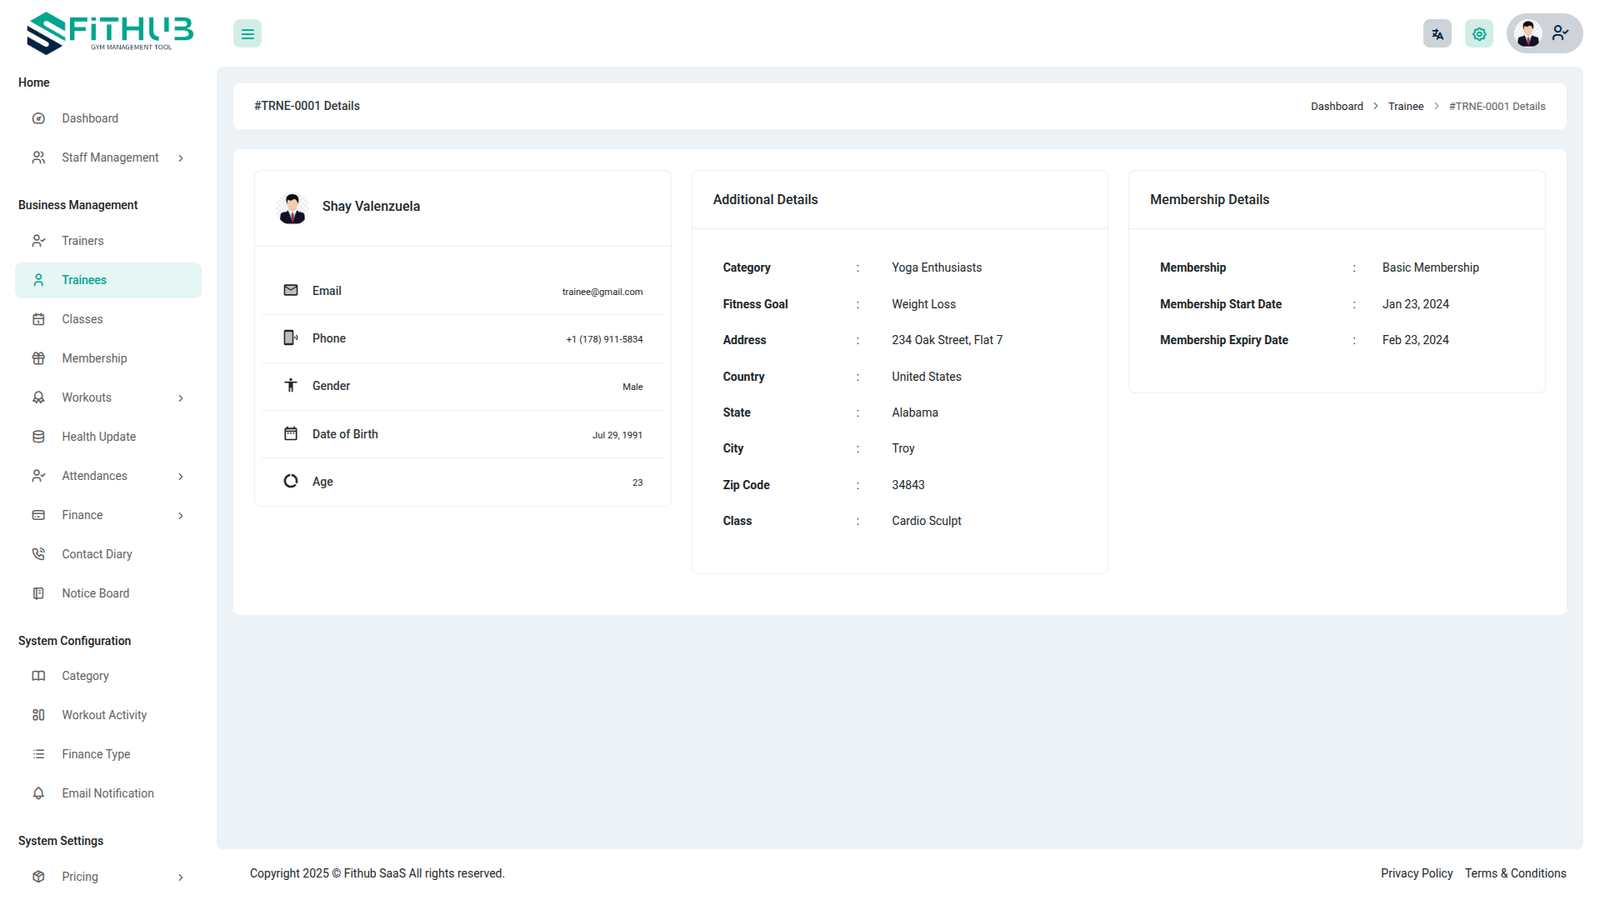
Task: Click Shay Valenzuela's profile picture
Action: [292, 208]
